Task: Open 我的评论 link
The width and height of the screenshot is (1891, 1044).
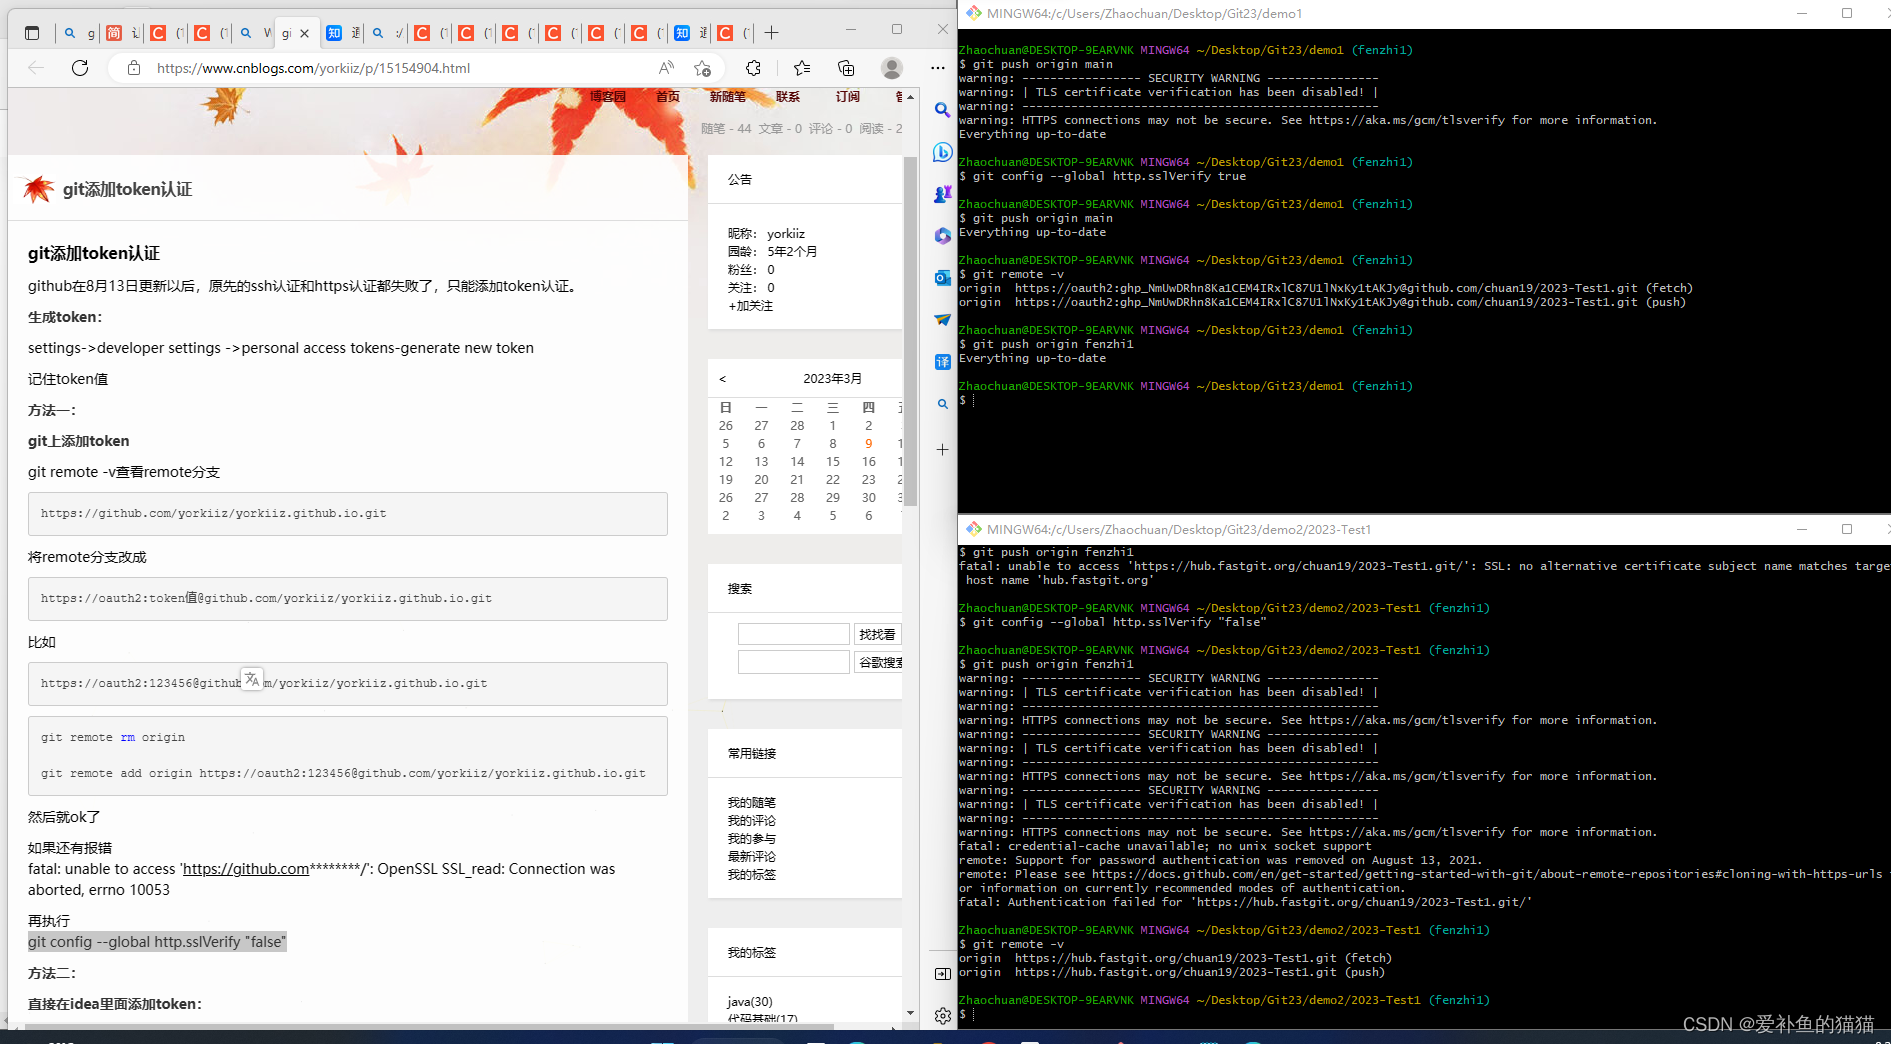Action: click(x=751, y=821)
